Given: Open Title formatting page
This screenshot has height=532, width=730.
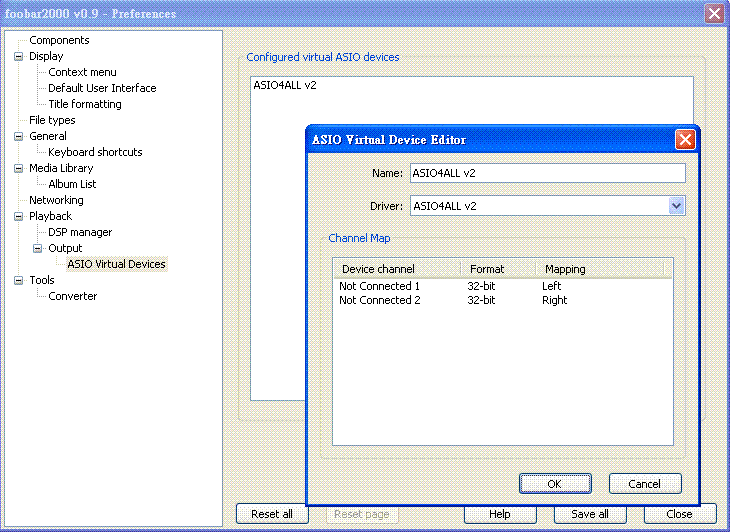Looking at the screenshot, I should pos(85,104).
